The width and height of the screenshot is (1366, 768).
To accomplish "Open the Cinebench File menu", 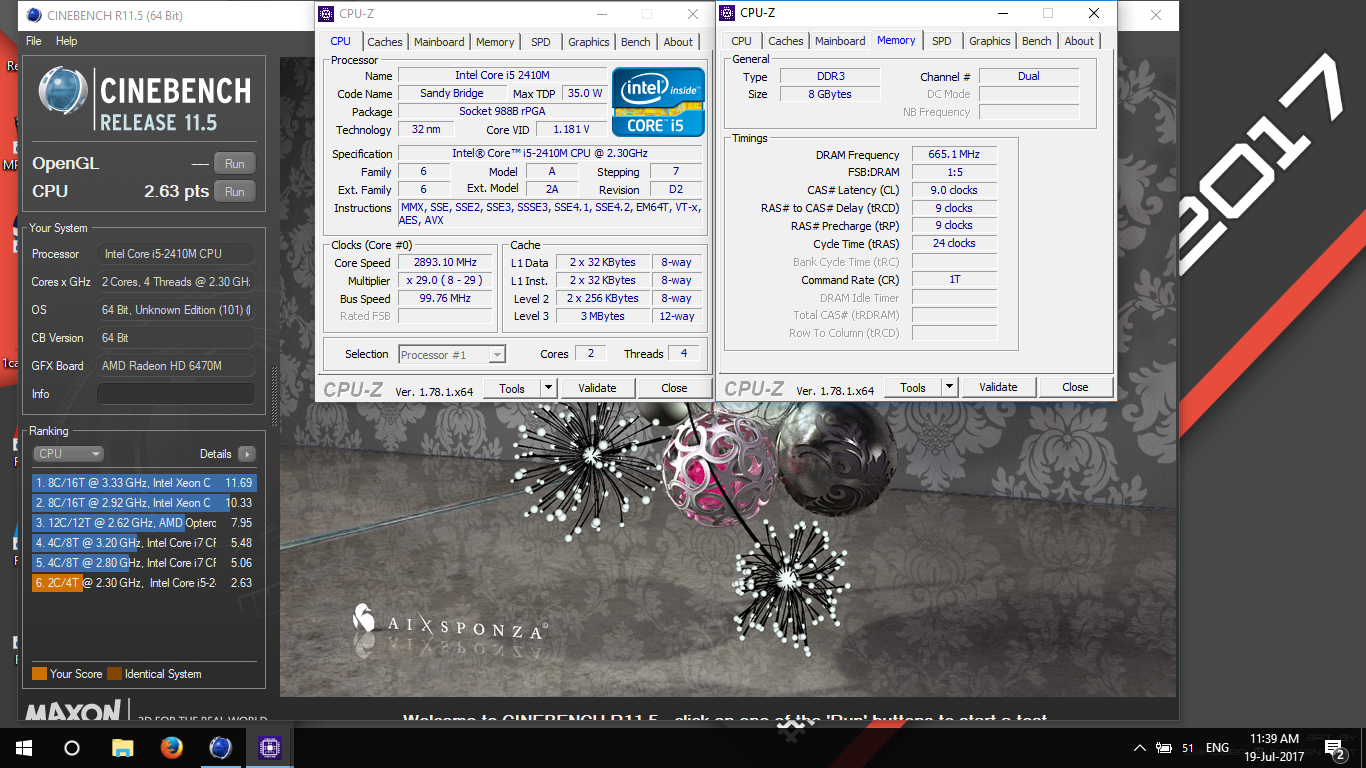I will (x=33, y=41).
